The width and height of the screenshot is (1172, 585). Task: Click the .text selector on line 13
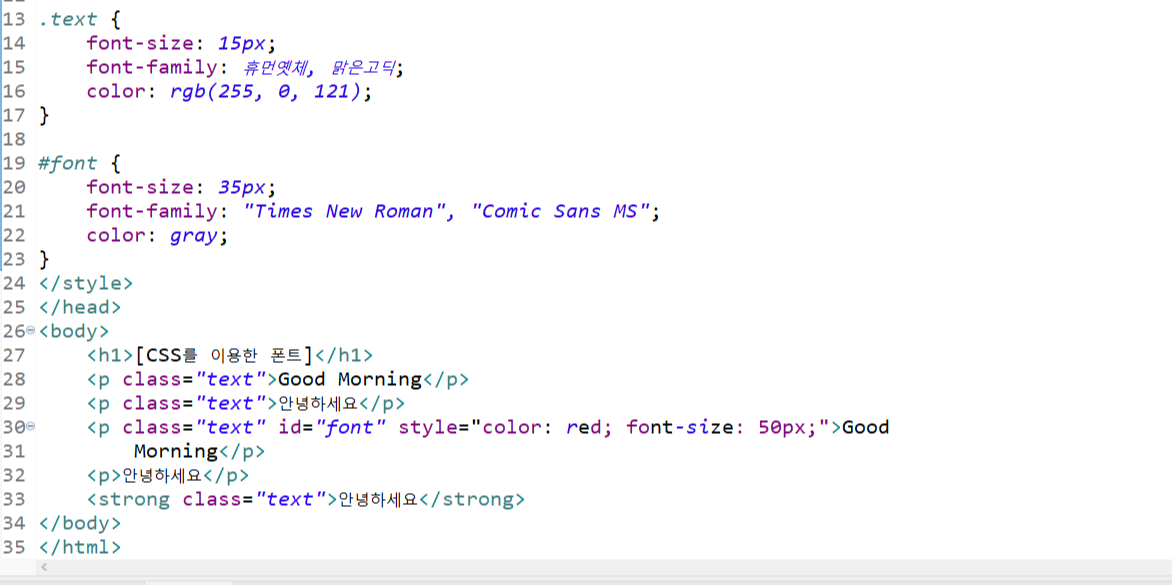(68, 19)
